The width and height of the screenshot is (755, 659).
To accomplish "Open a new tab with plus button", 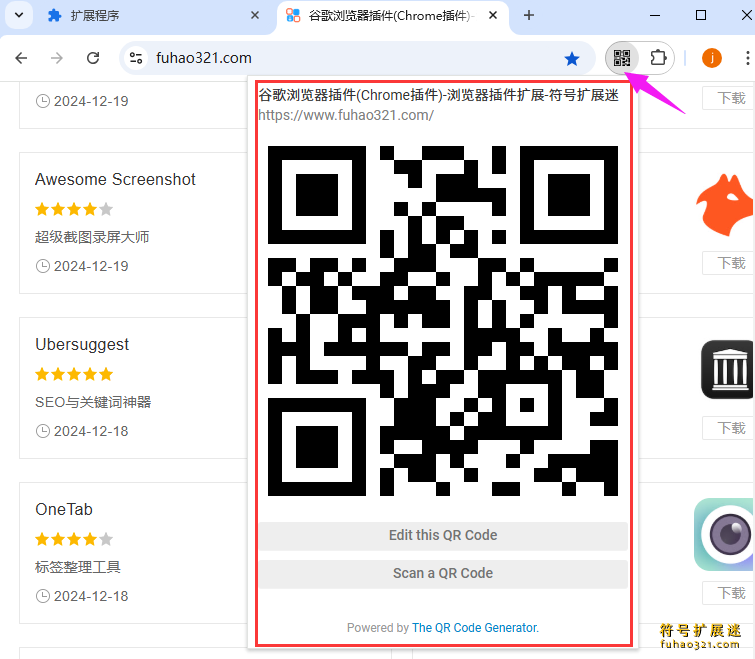I will click(x=529, y=15).
